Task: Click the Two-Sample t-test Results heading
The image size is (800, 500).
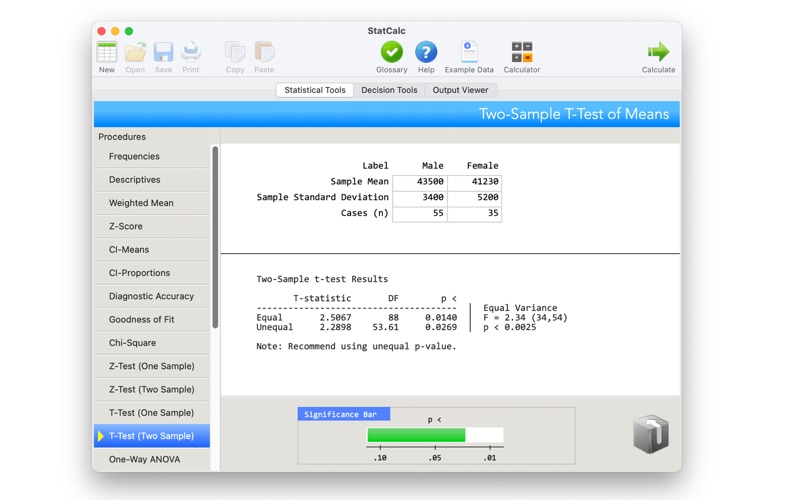Action: (x=322, y=279)
